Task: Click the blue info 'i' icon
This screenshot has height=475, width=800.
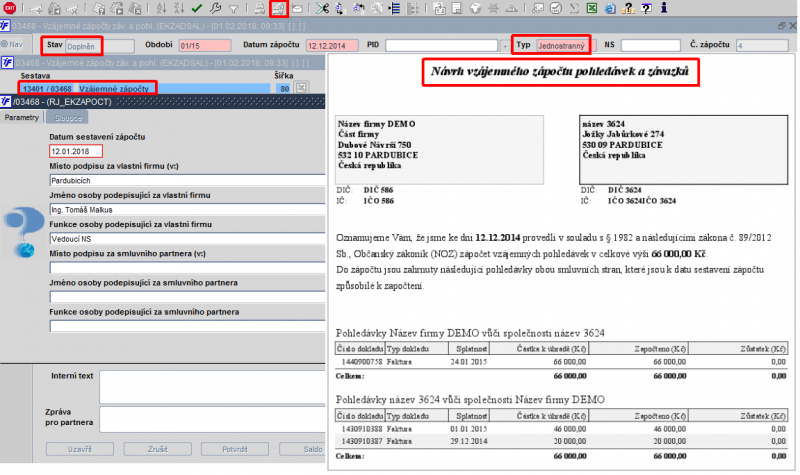Action: pos(664,8)
